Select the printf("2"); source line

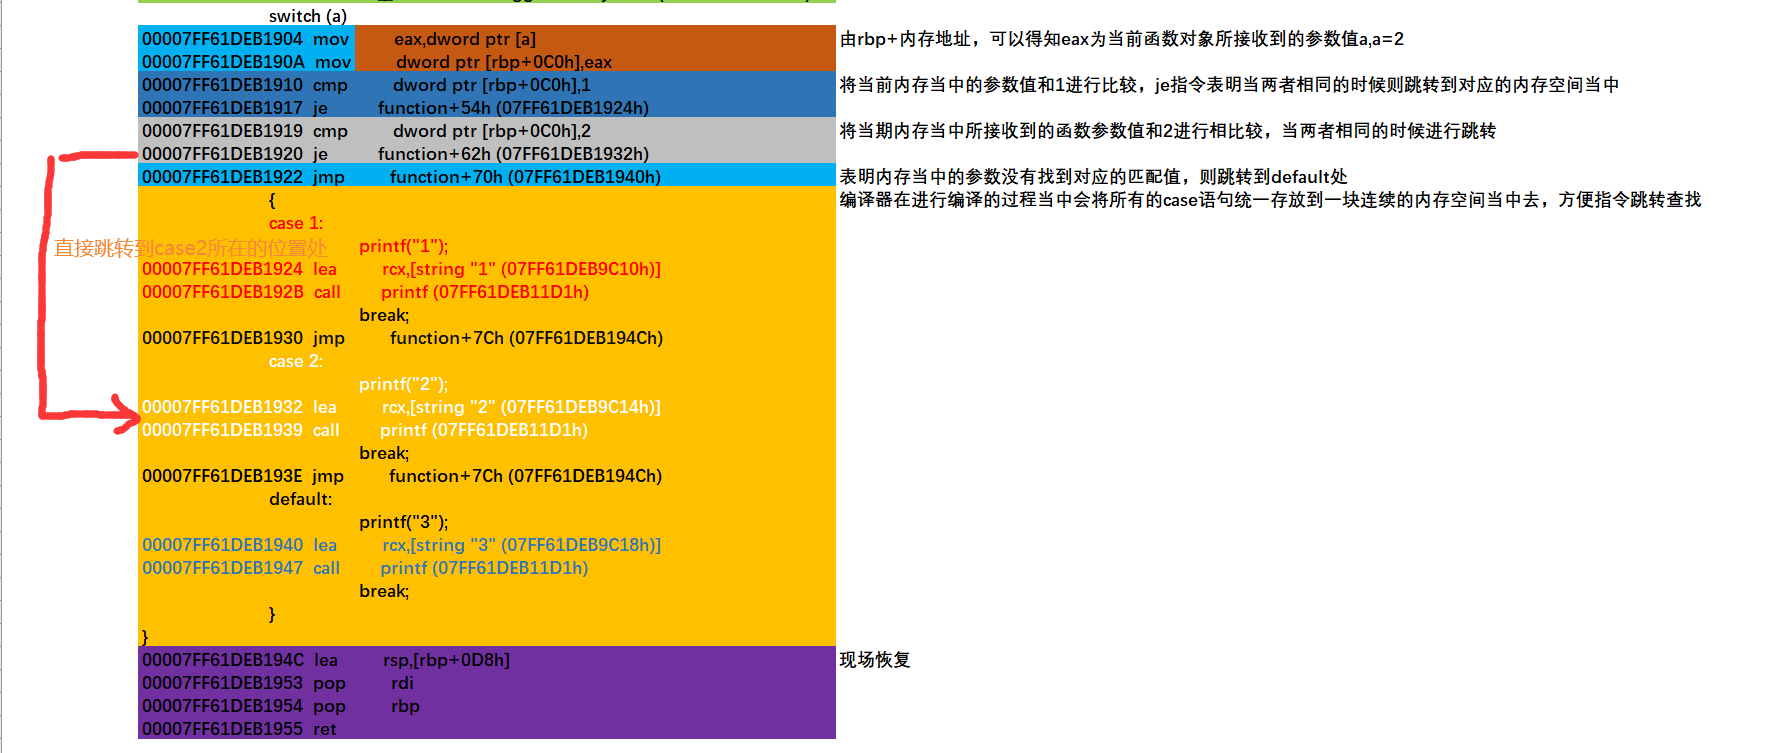click(x=404, y=384)
